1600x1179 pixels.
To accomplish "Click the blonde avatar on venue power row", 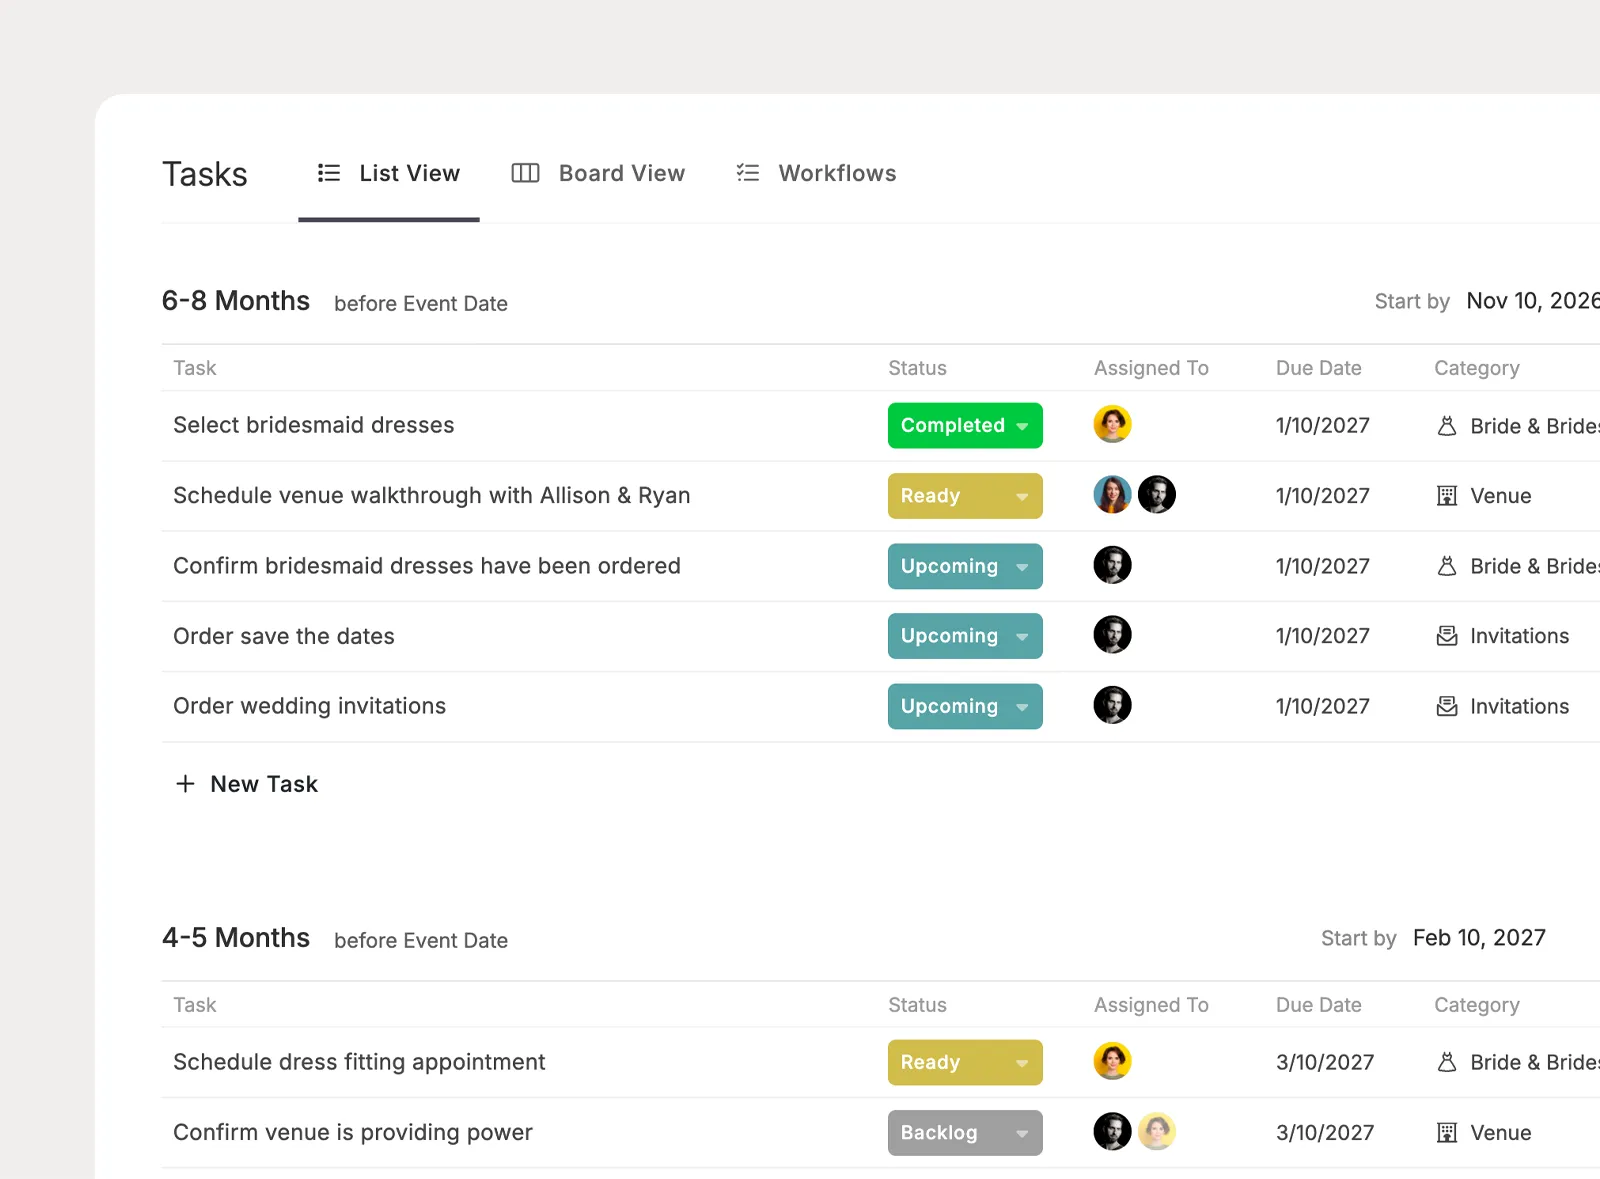I will coord(1157,1131).
